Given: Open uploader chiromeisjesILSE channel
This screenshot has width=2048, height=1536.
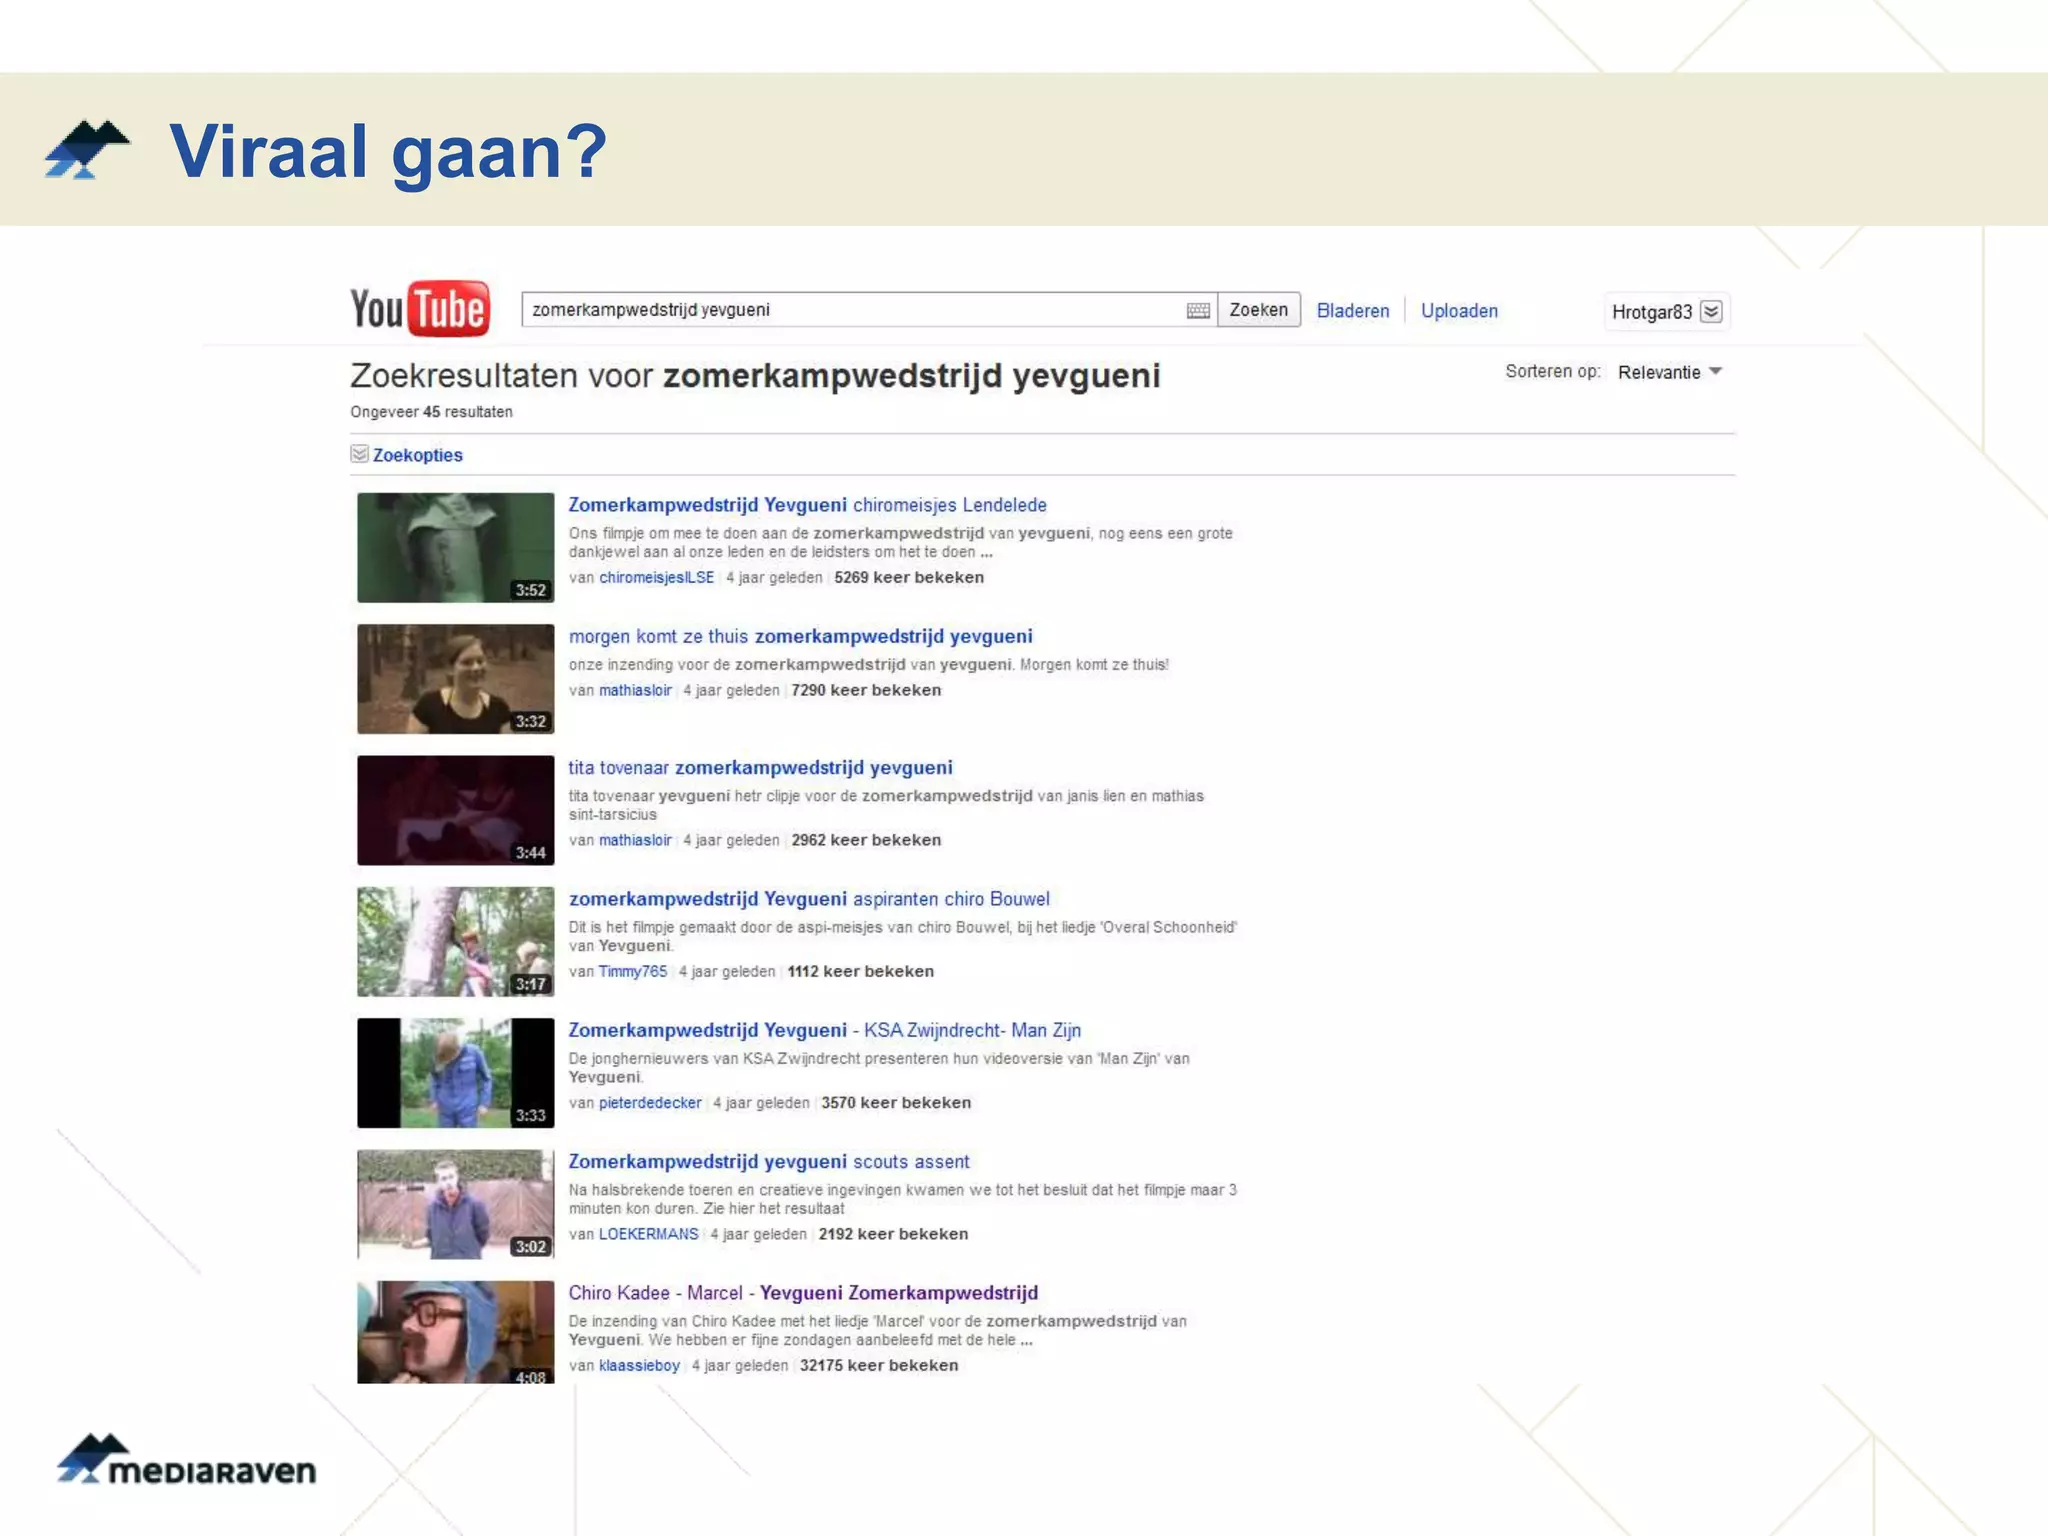Looking at the screenshot, I should click(656, 578).
